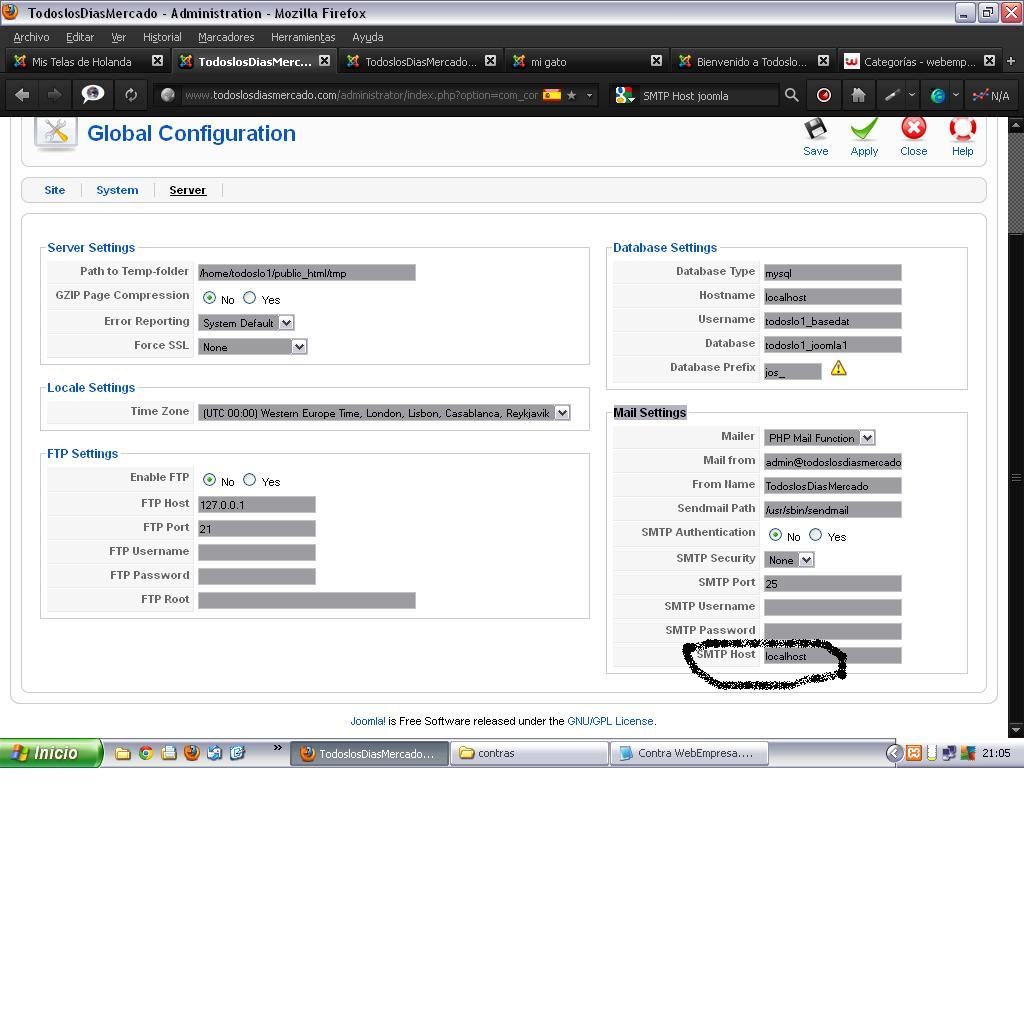Set Enable FTP to No

[x=209, y=480]
